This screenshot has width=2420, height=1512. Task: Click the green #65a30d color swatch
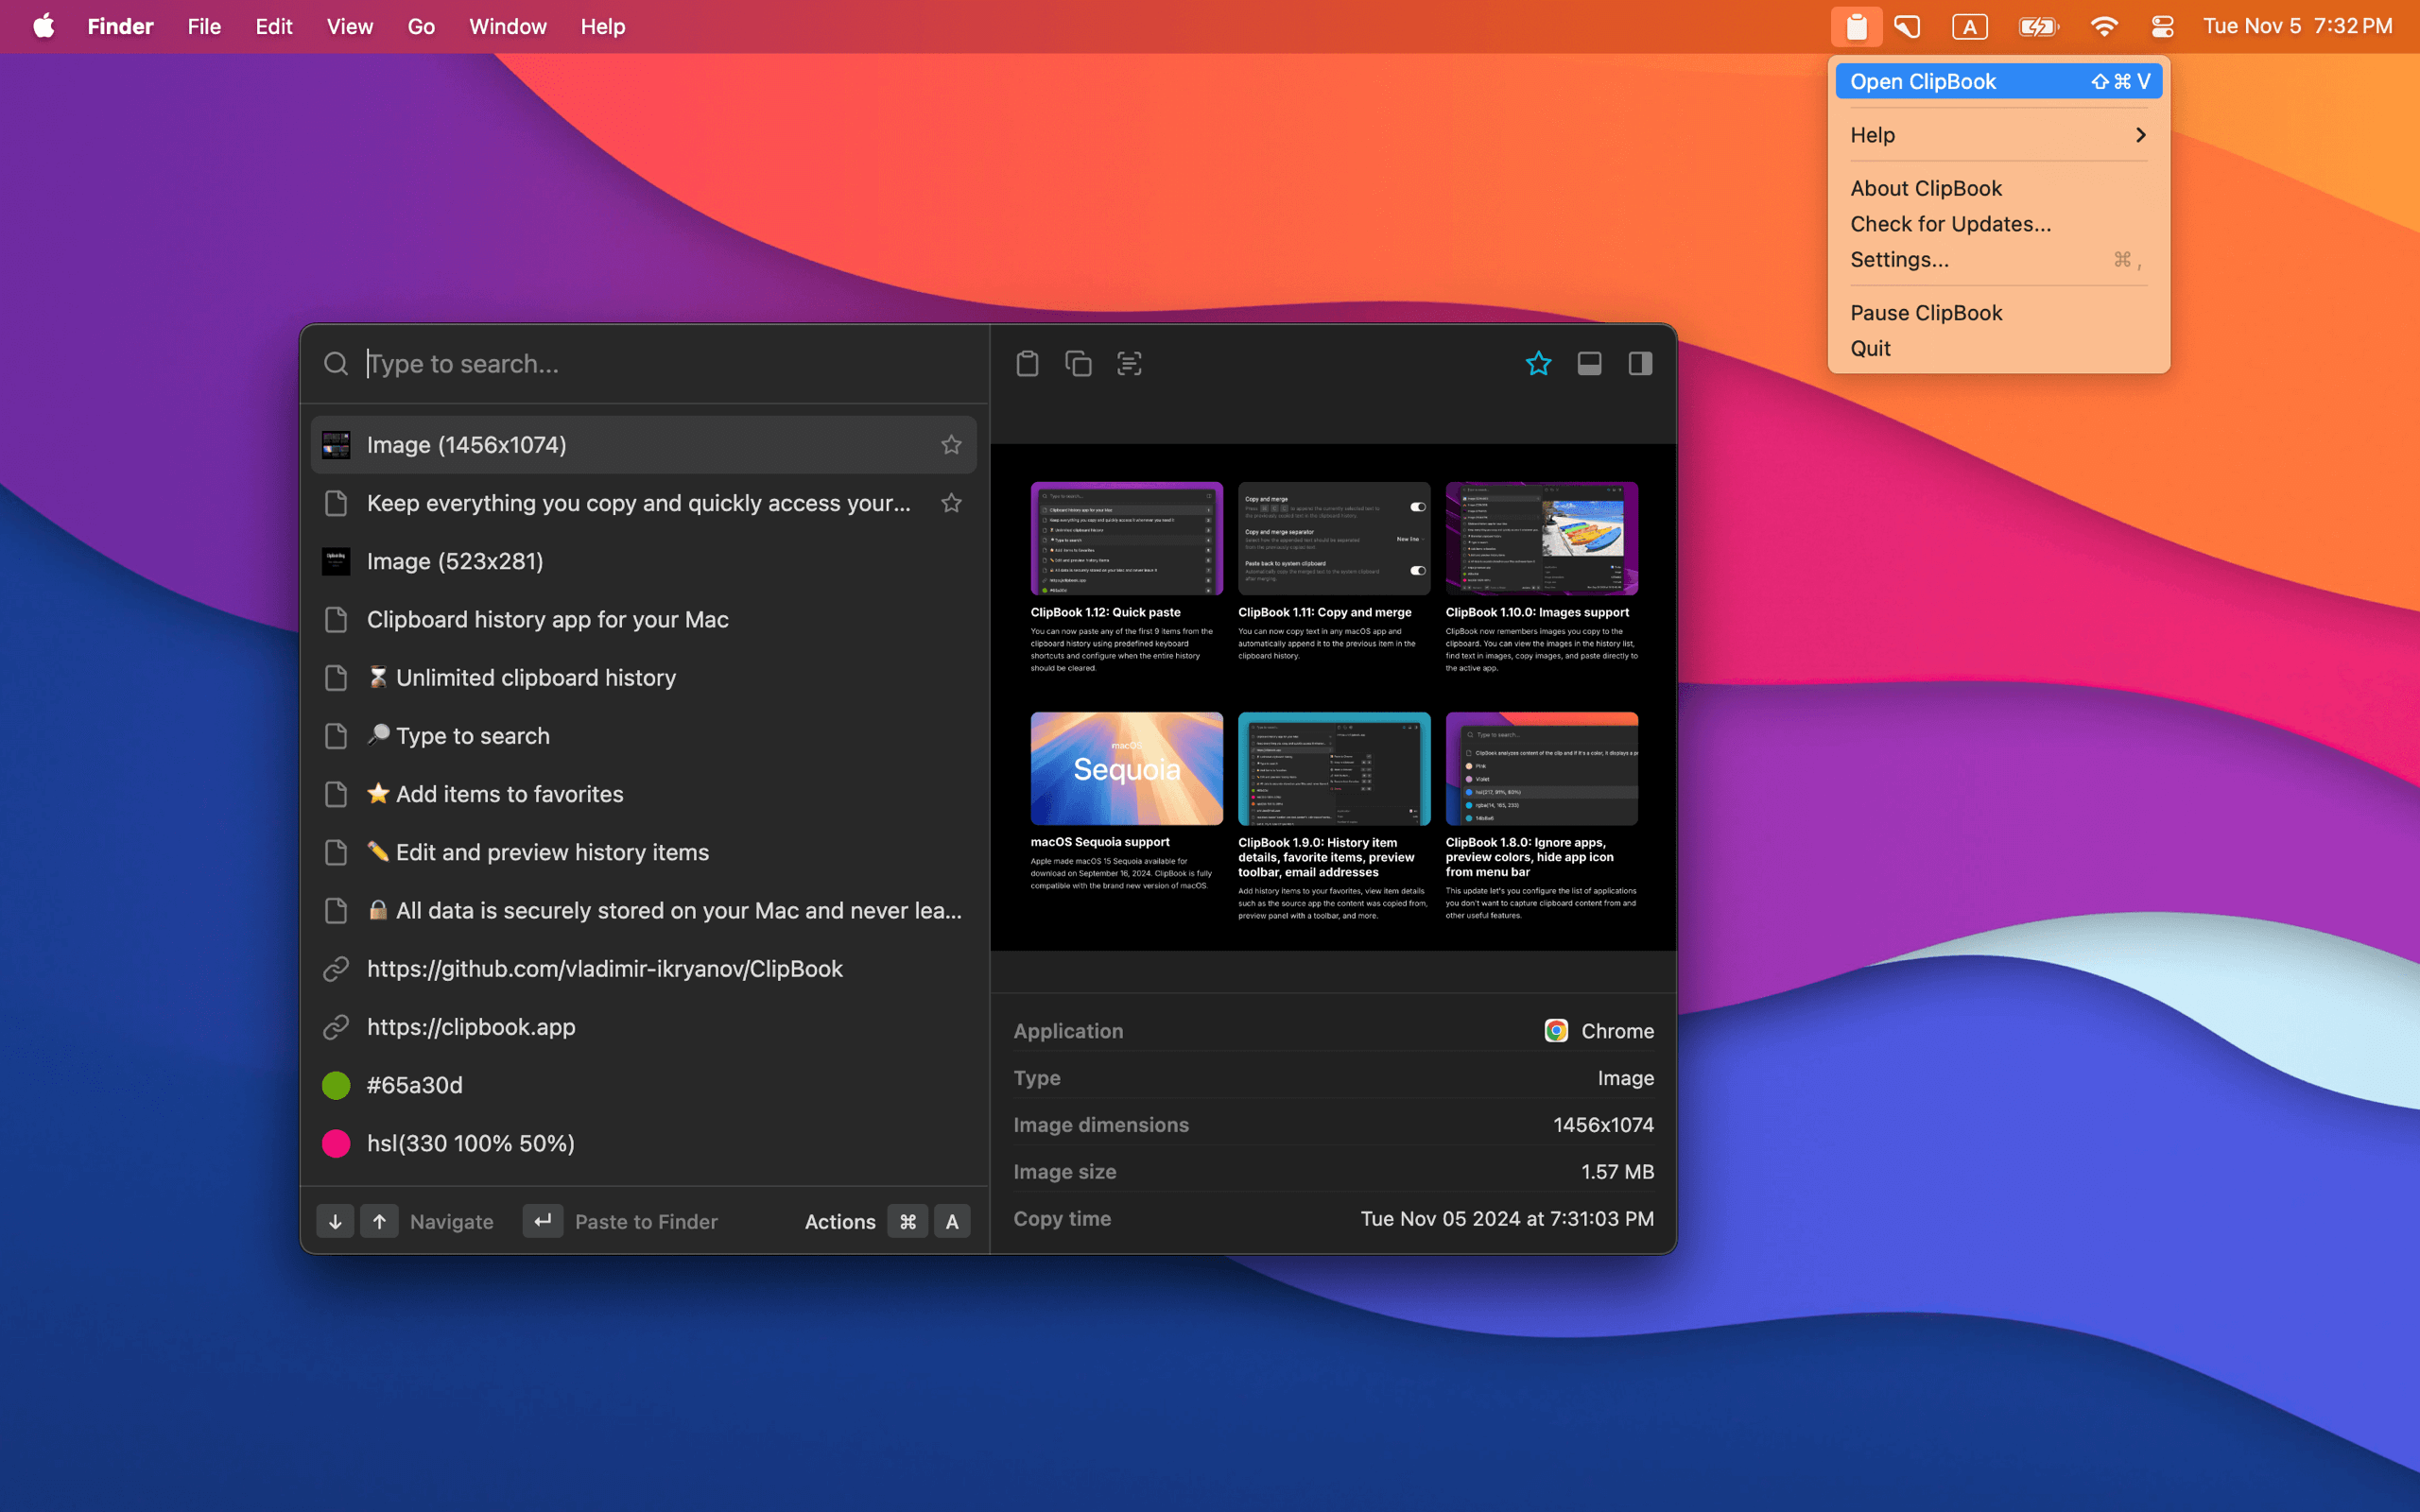(x=336, y=1085)
